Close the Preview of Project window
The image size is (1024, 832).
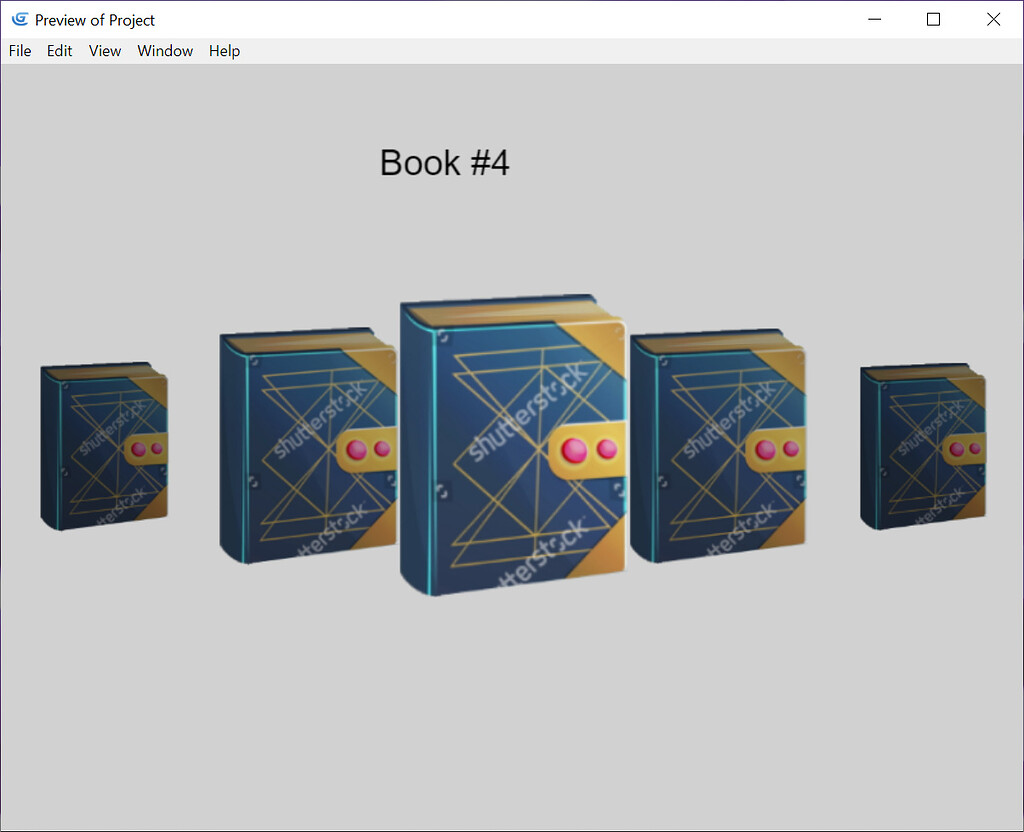point(993,19)
